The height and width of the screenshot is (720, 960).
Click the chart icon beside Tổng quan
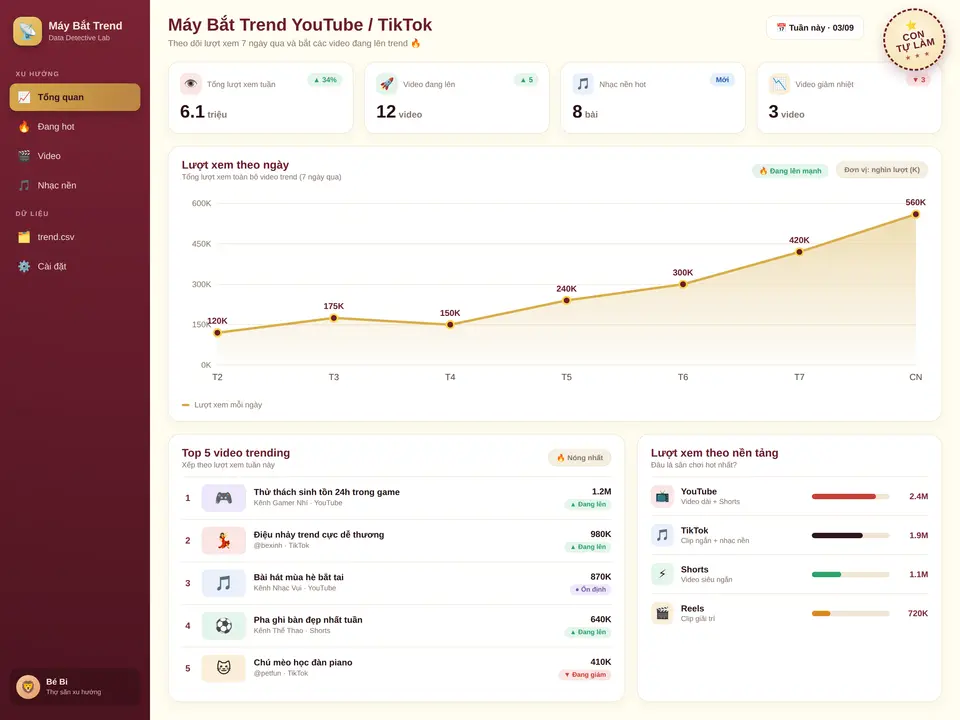pyautogui.click(x=24, y=97)
